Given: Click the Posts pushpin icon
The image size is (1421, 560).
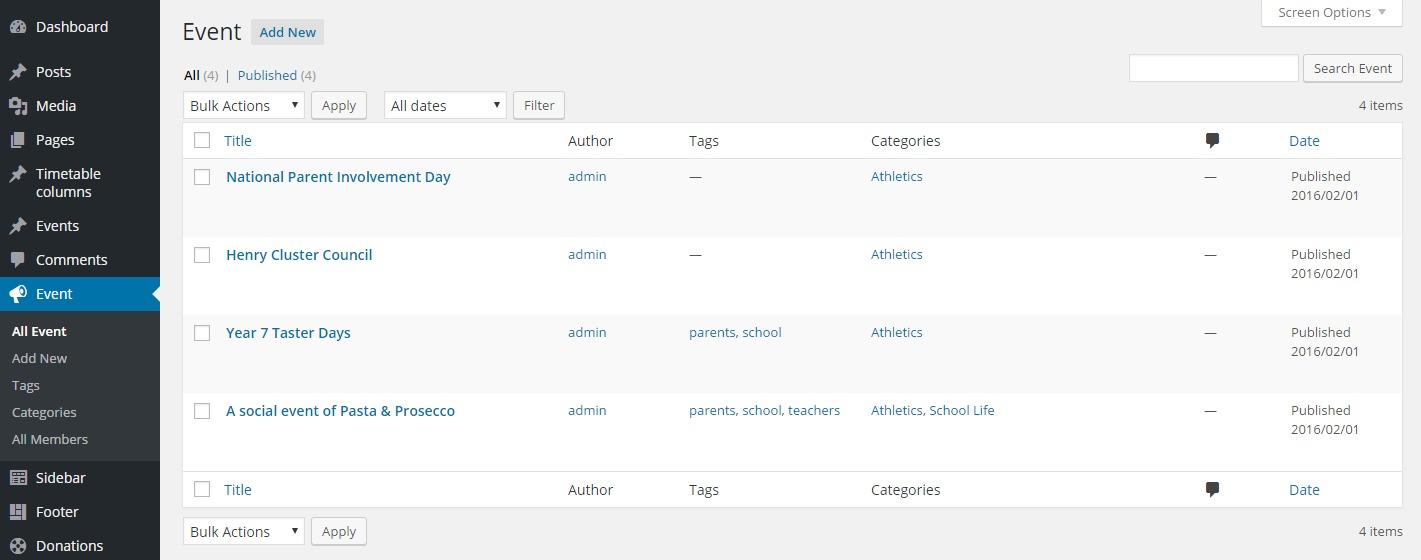Looking at the screenshot, I should coord(17,72).
